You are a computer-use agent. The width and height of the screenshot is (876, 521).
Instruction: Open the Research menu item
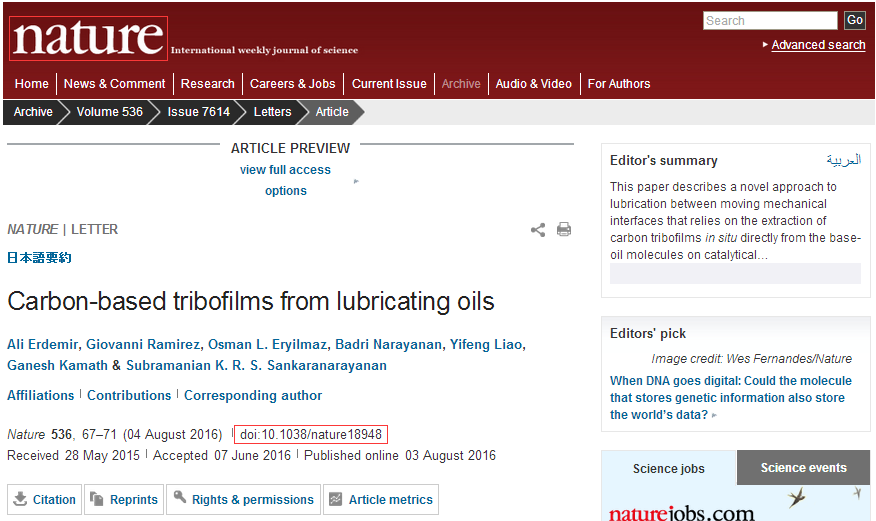coord(208,84)
